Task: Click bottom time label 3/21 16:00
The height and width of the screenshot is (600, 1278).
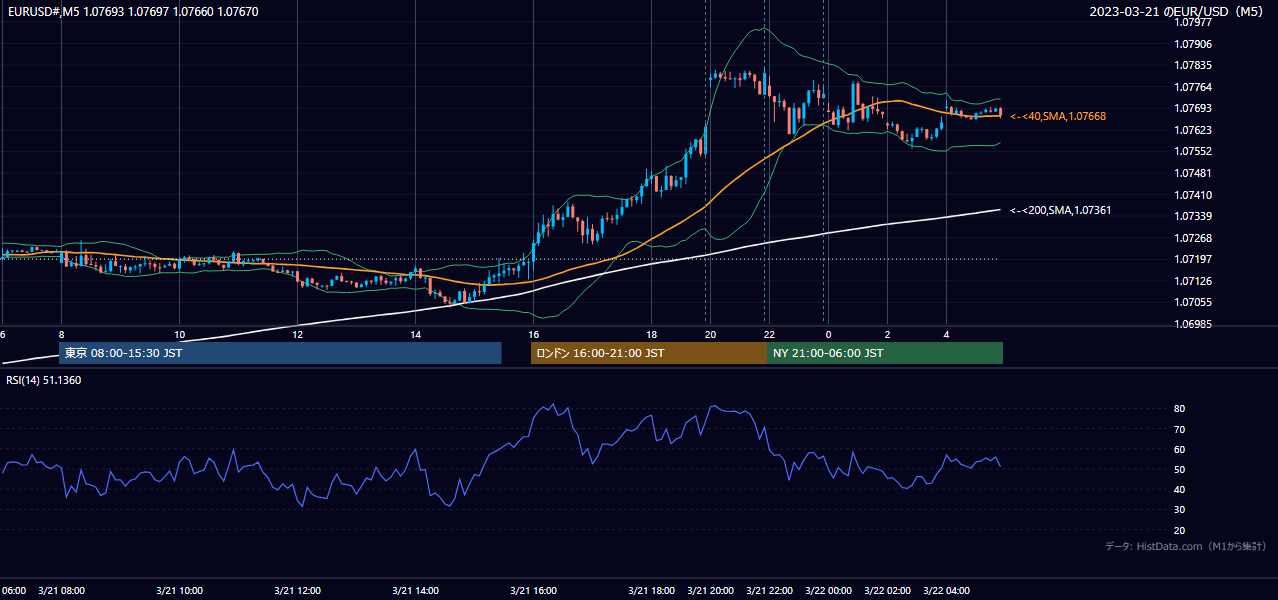Action: click(533, 590)
